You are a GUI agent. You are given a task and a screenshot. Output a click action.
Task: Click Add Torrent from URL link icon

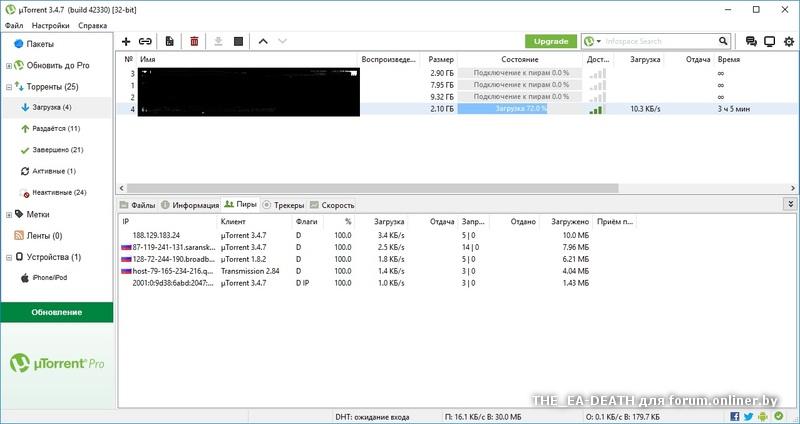(x=145, y=41)
